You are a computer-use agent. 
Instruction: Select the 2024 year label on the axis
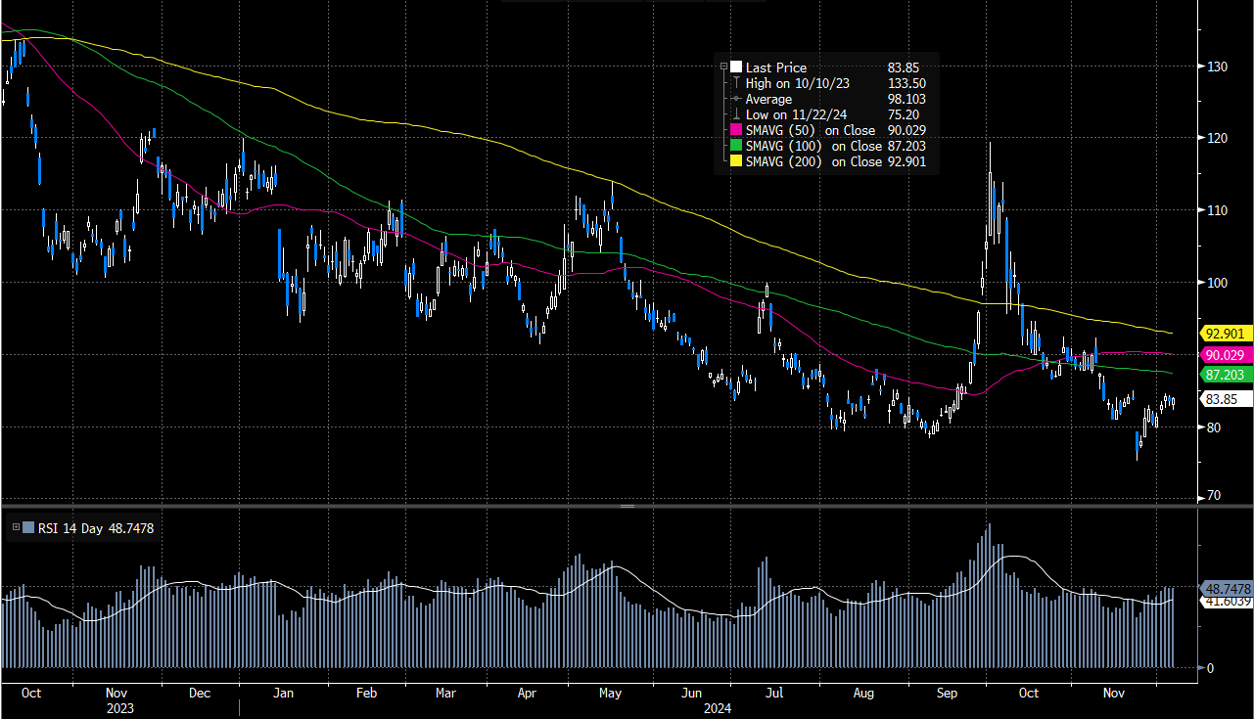pyautogui.click(x=716, y=708)
